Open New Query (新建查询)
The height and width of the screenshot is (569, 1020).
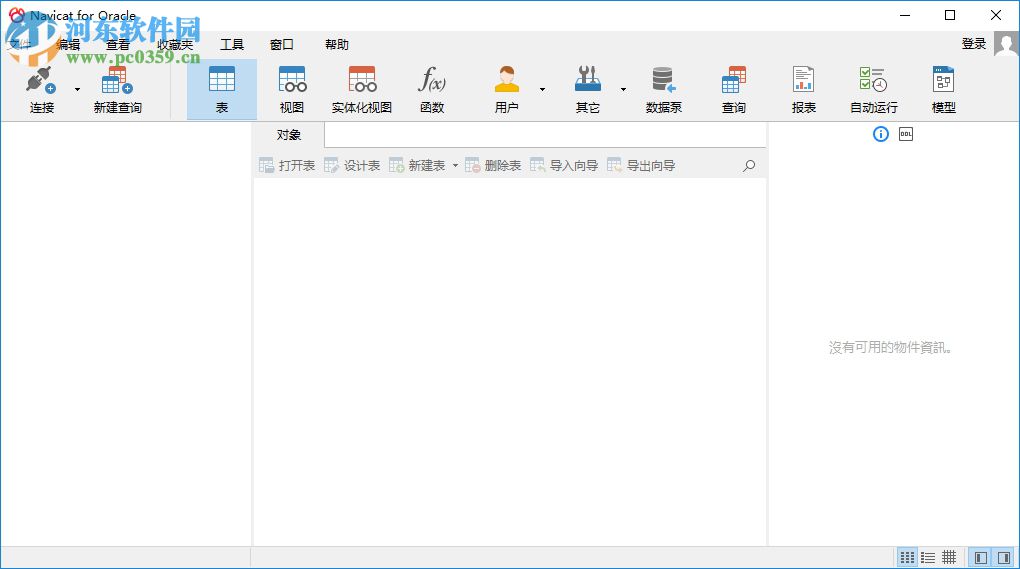(x=118, y=90)
